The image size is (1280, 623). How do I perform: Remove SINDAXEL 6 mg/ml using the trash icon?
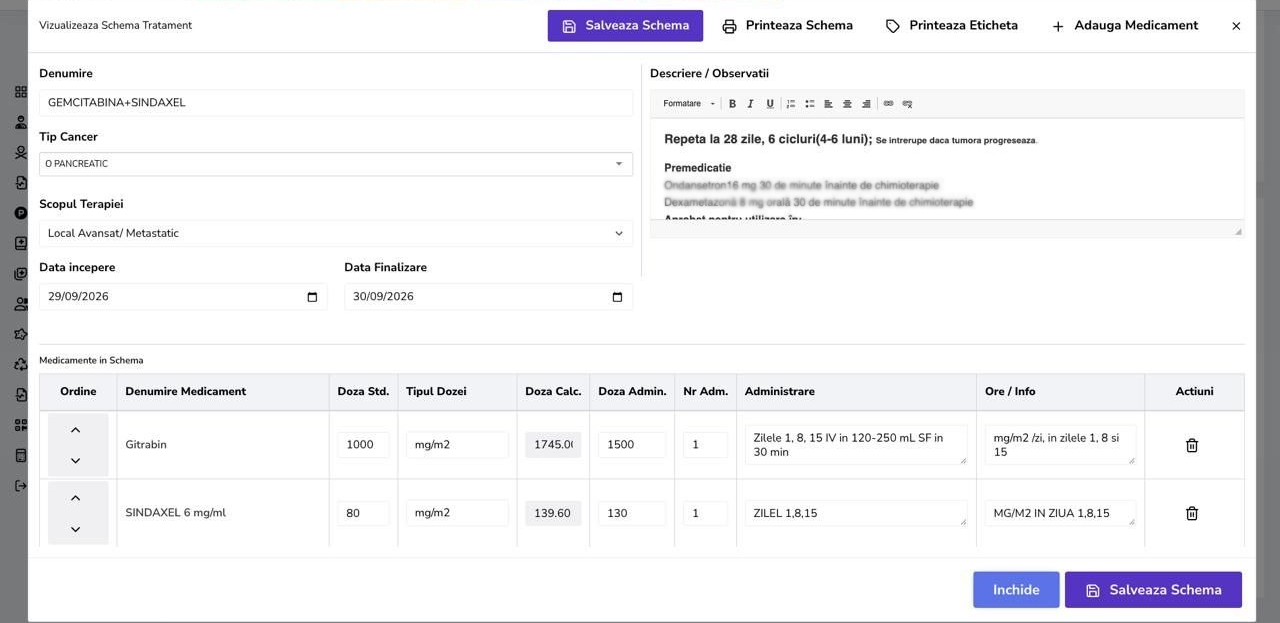1192,513
